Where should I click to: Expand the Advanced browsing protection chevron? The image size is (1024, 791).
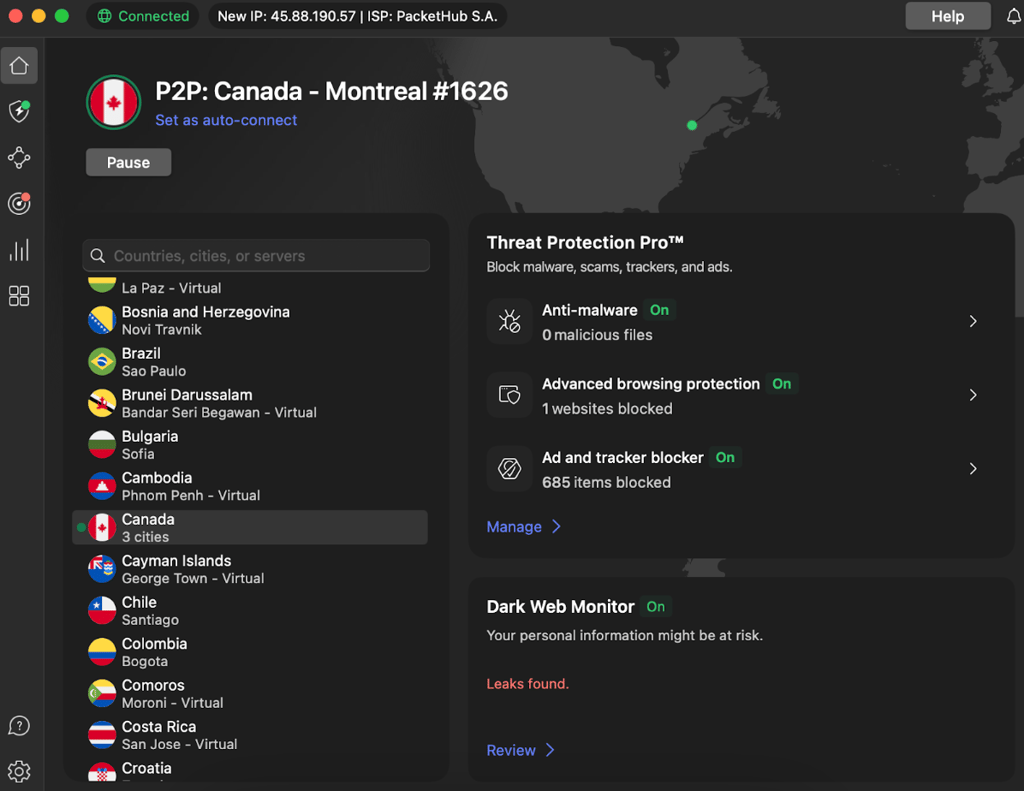(x=973, y=395)
